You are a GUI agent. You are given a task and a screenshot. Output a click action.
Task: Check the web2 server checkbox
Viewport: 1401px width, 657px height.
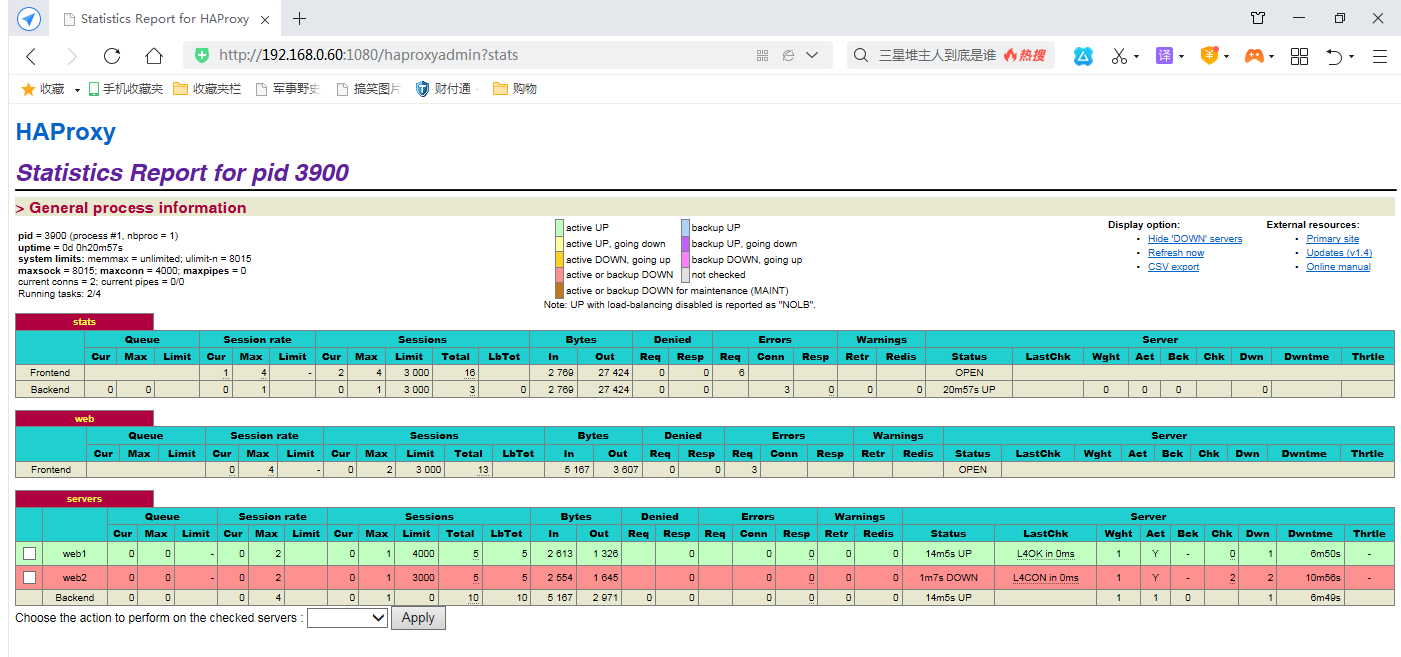click(x=29, y=577)
